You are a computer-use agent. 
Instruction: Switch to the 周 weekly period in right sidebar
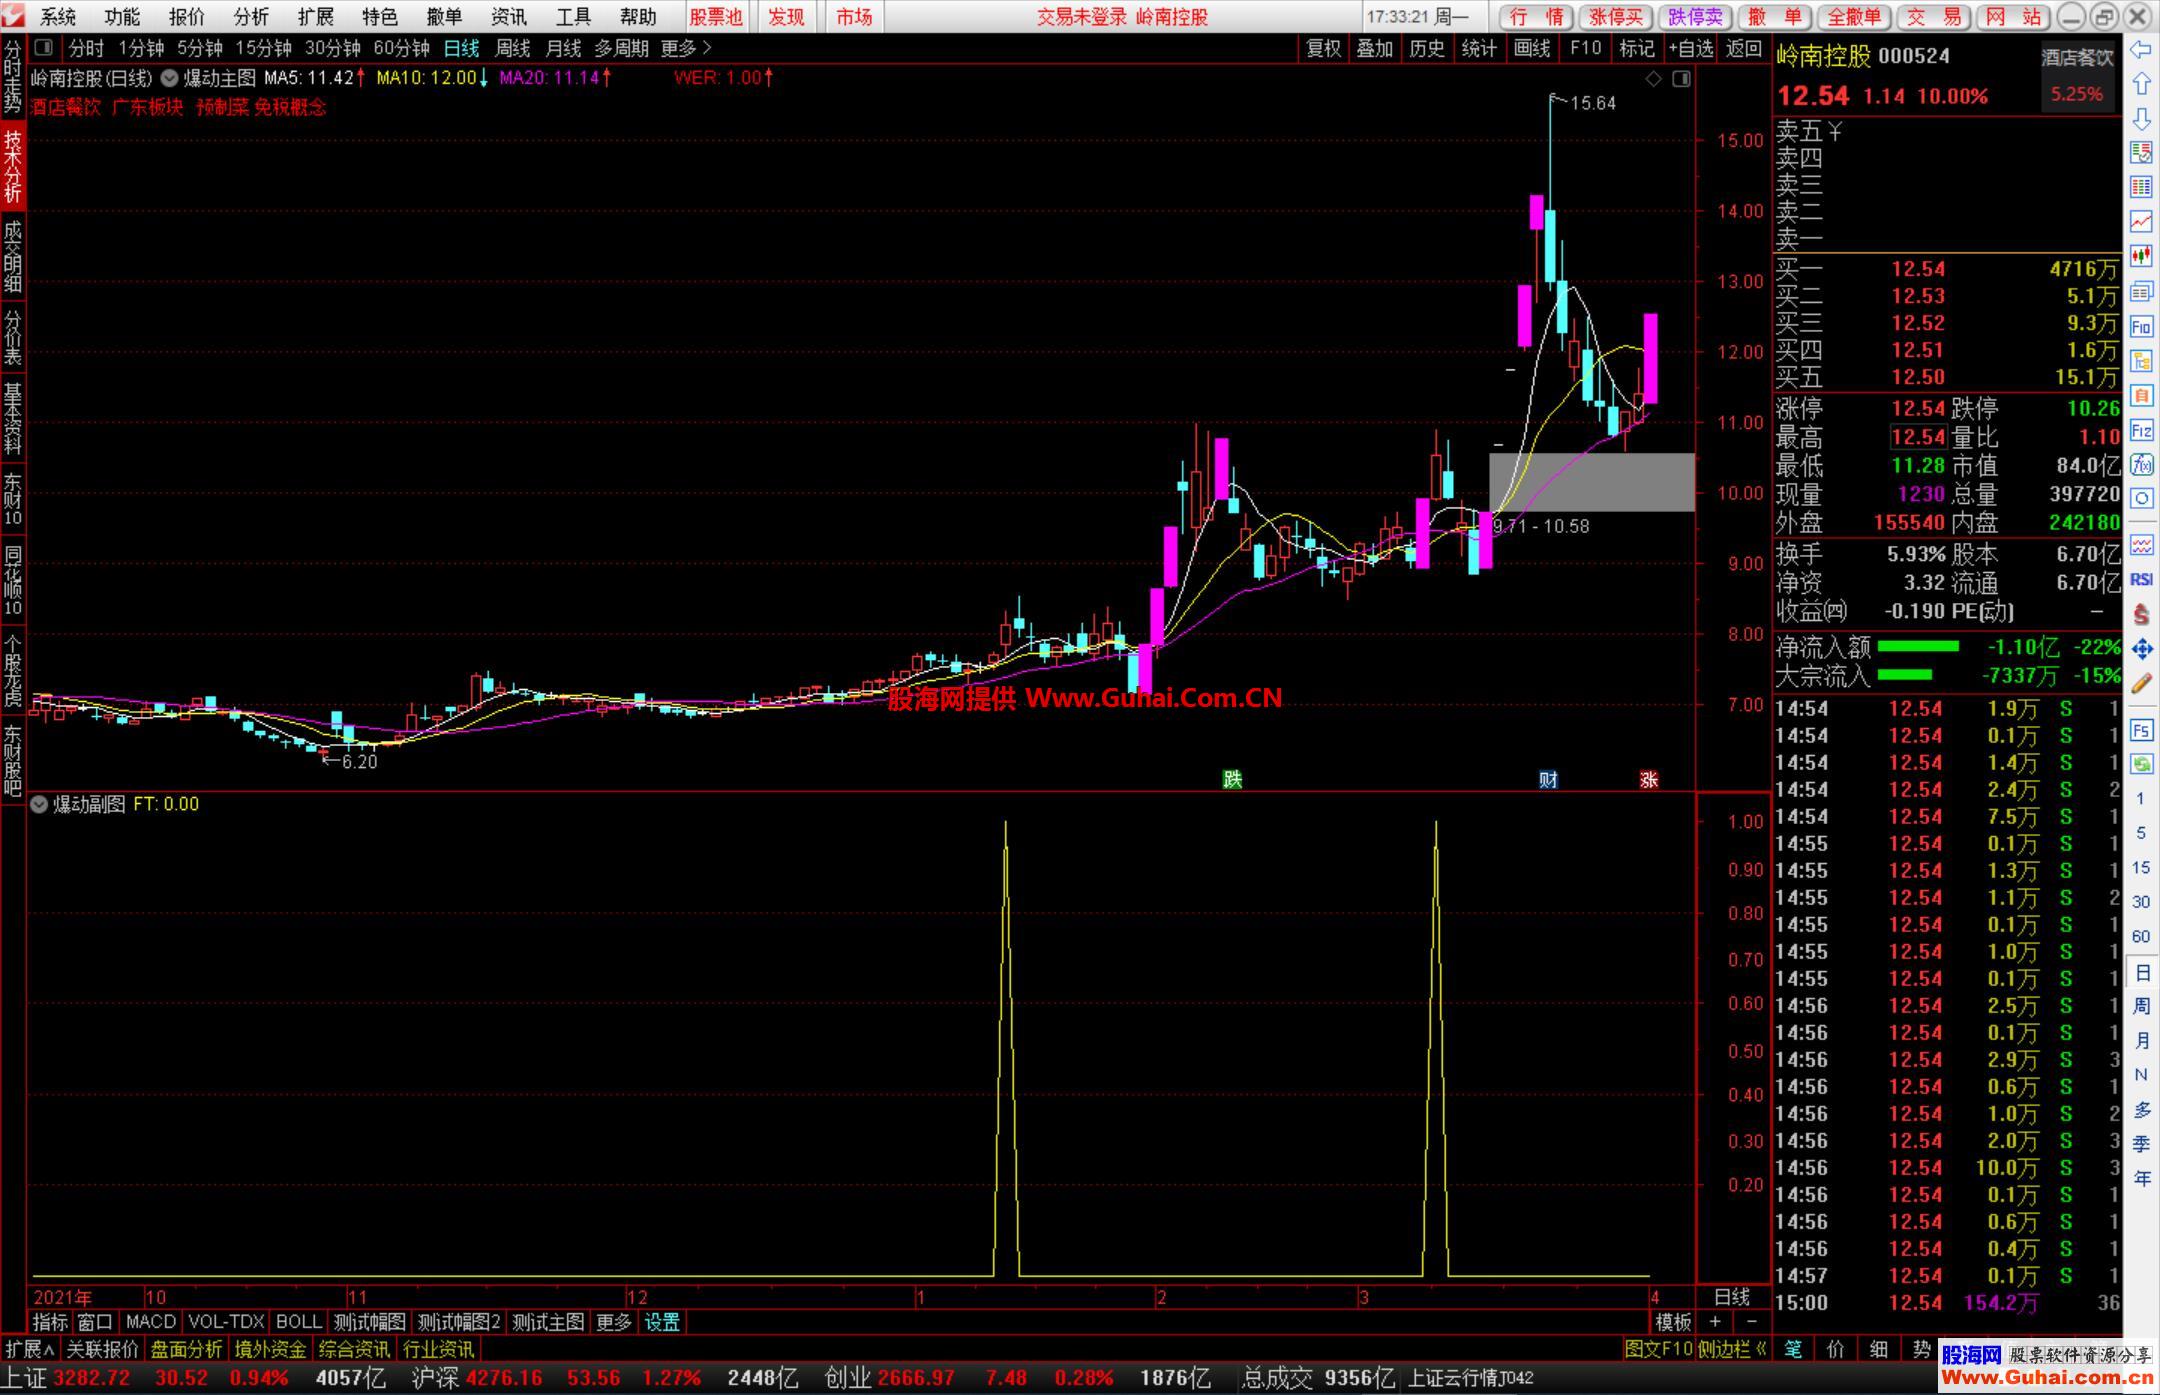click(x=2141, y=1006)
